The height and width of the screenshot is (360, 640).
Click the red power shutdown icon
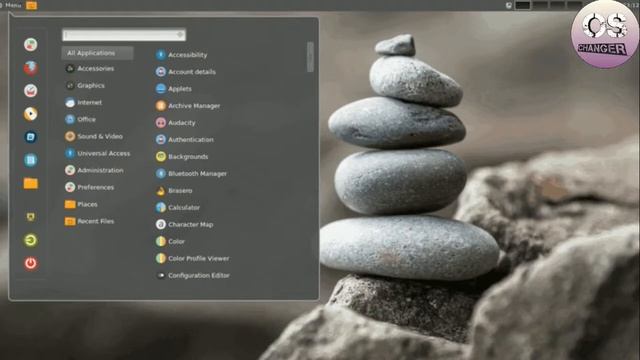coord(31,263)
